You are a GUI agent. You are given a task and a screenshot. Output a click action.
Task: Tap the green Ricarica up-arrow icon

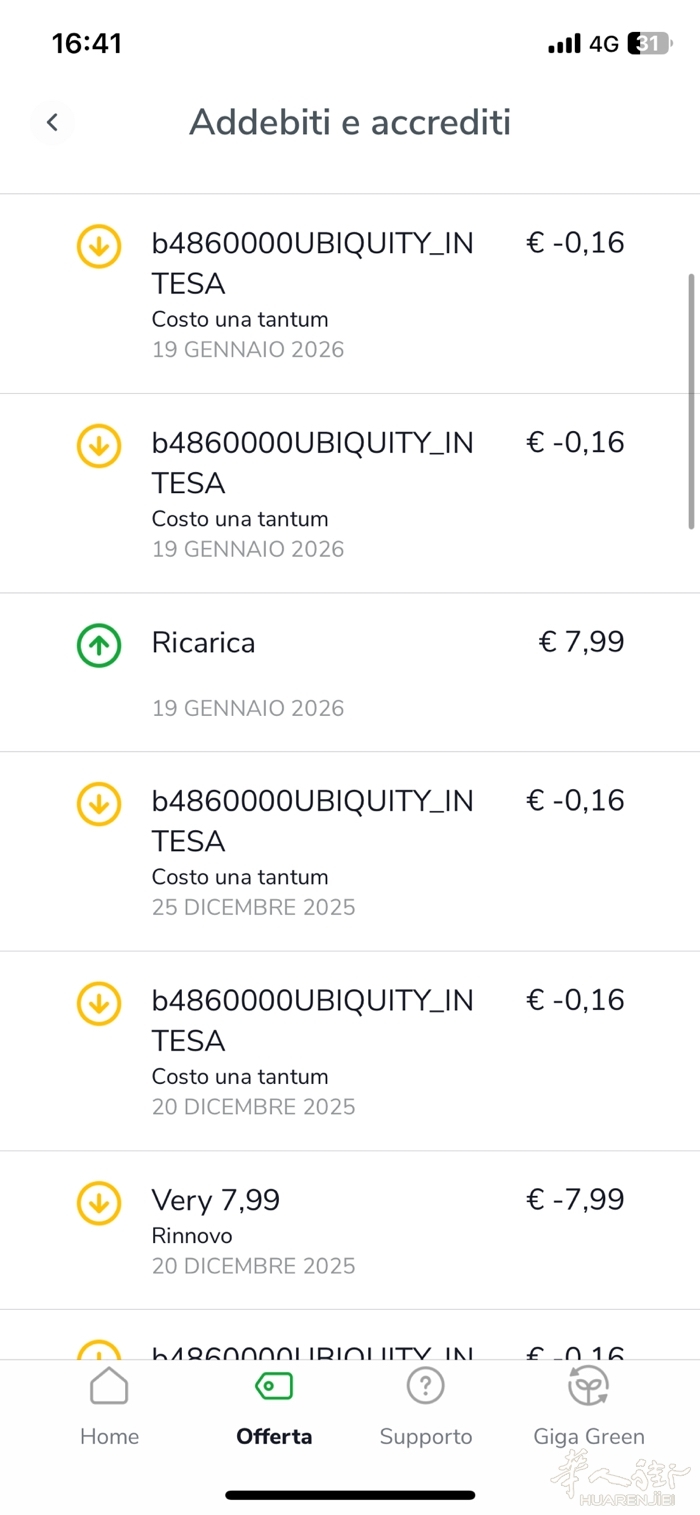pos(99,645)
